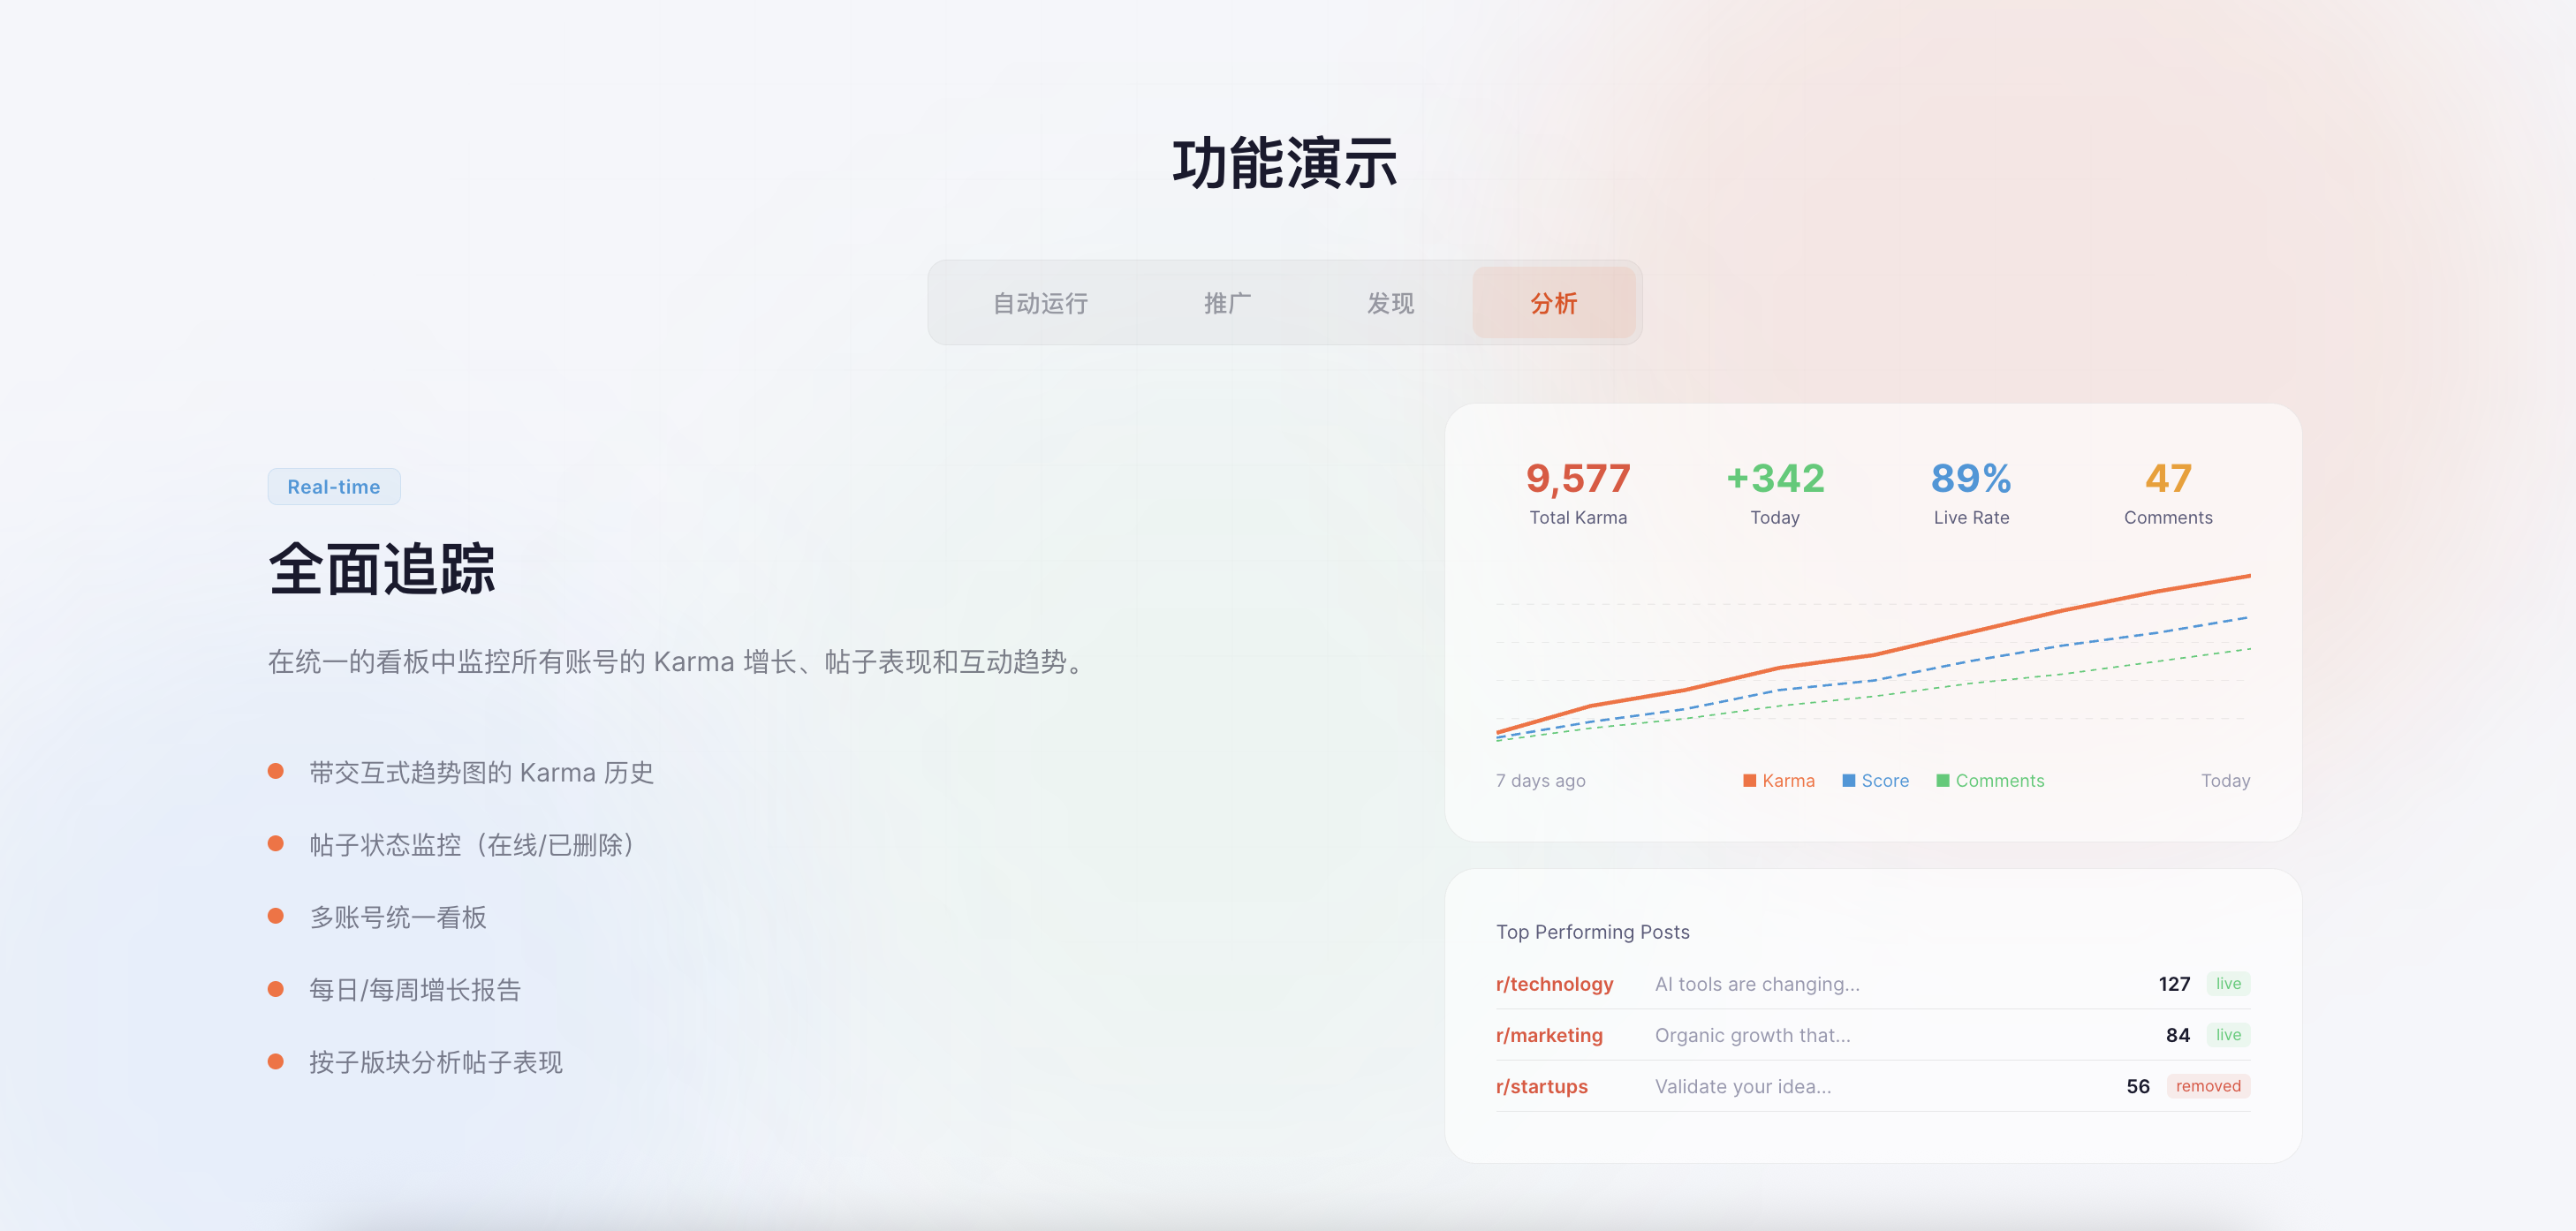Toggle the live badge on r/marketing post
The image size is (2576, 1231).
coord(2227,1035)
